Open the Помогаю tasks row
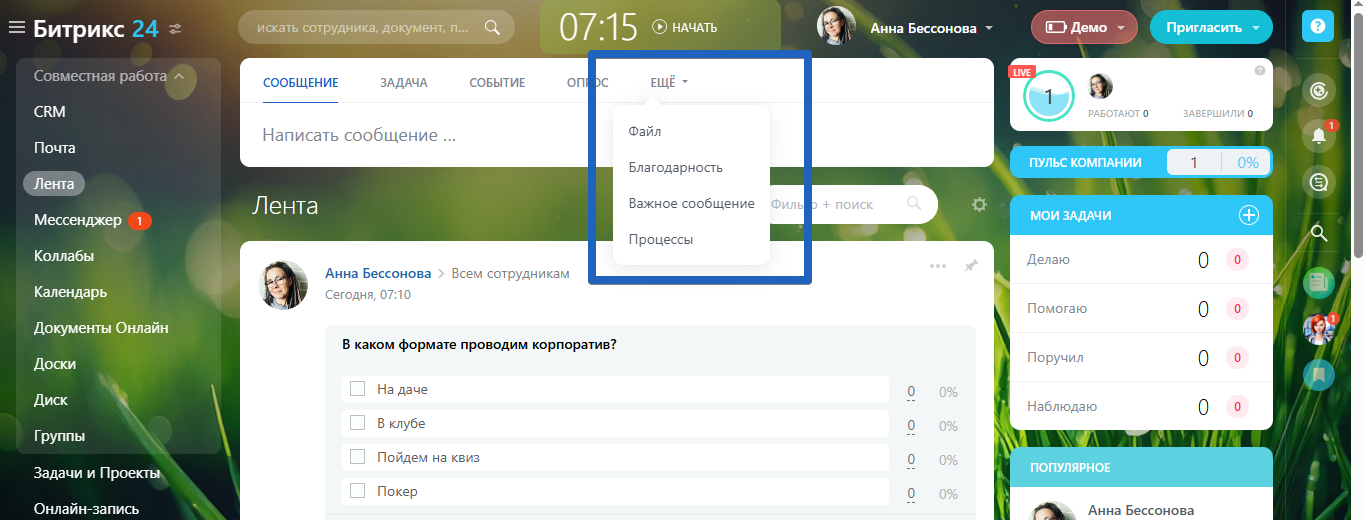Screen dimensions: 1366x520 point(1141,309)
